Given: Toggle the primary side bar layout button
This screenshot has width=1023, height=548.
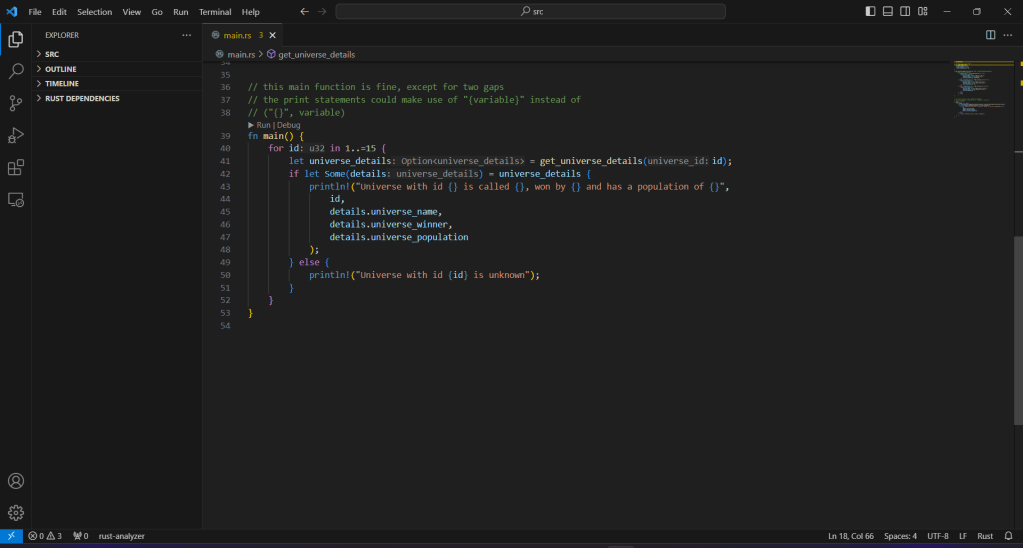Looking at the screenshot, I should click(870, 12).
